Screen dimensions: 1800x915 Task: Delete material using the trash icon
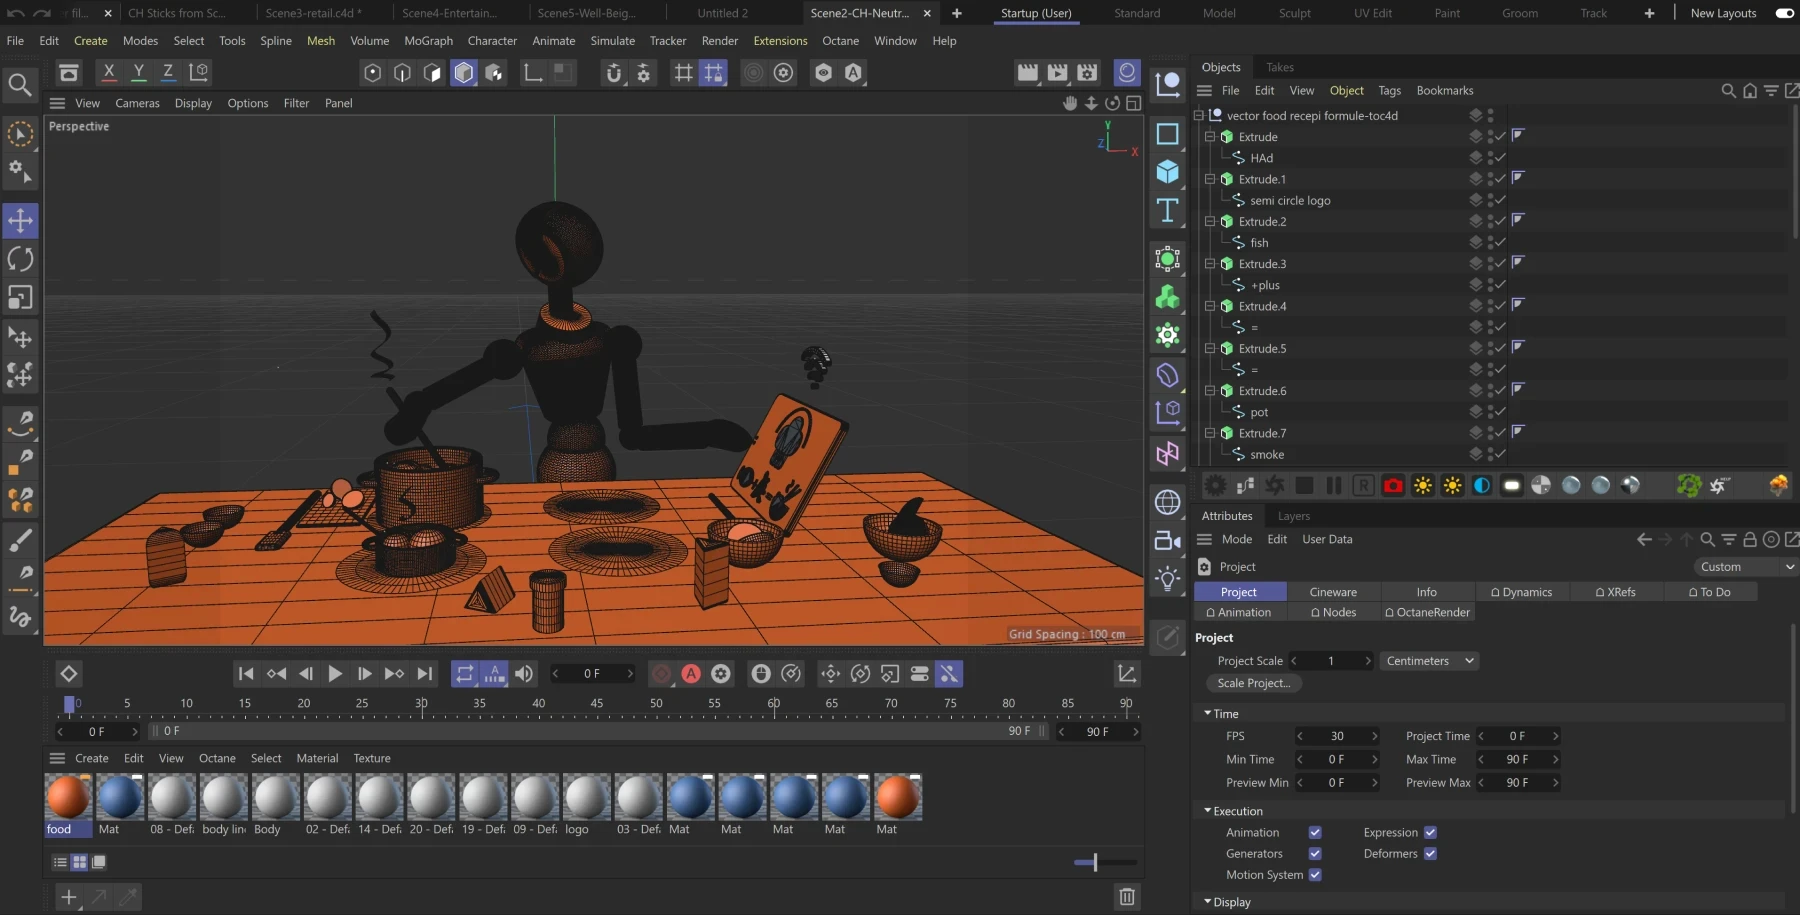[x=1127, y=897]
